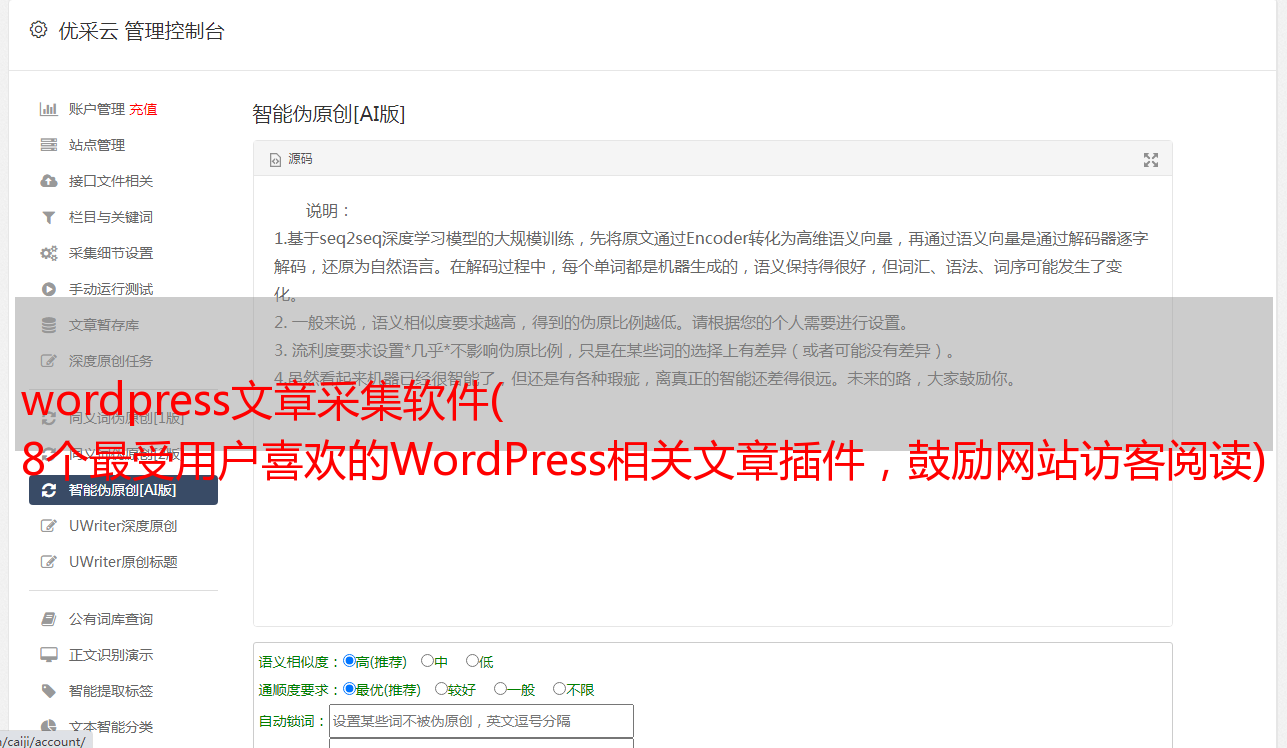Select 语义相似度 中 radio option
The height and width of the screenshot is (748, 1287).
(428, 661)
